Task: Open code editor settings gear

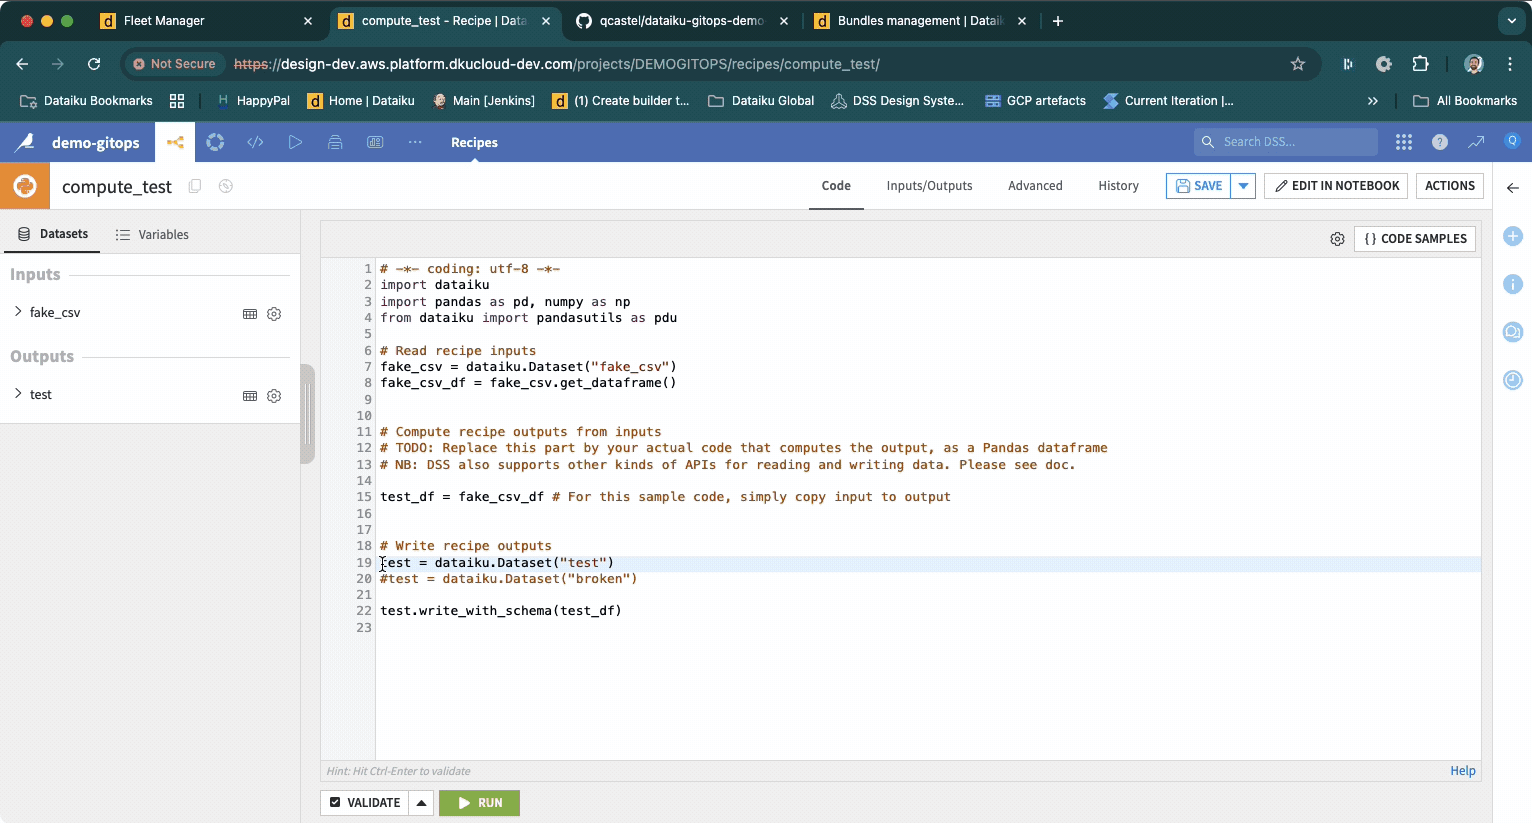Action: (1337, 239)
